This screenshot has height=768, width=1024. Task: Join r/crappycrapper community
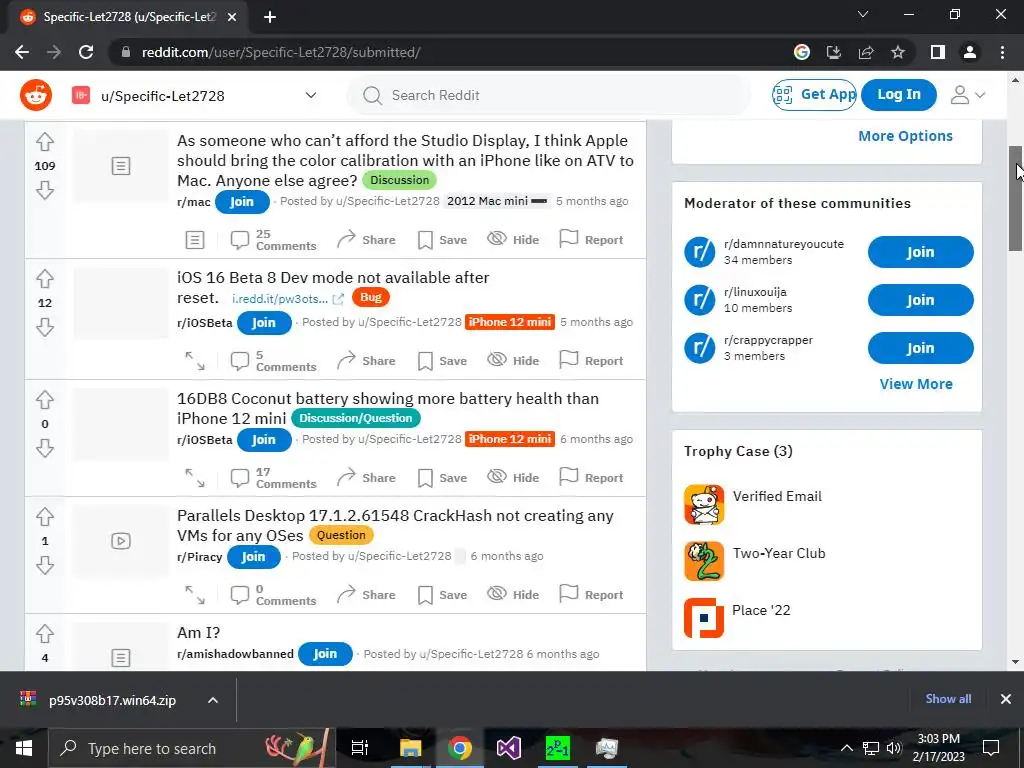coord(920,348)
